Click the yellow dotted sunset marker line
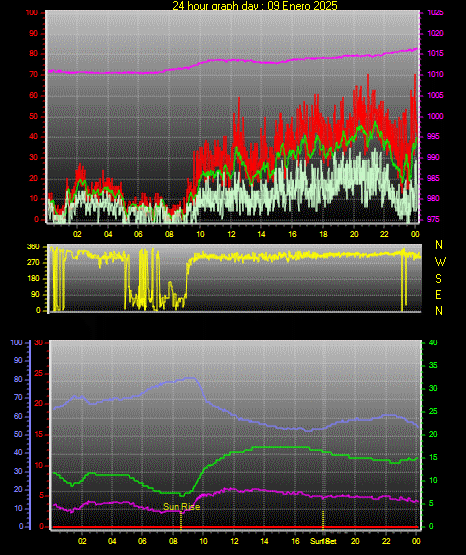The height and width of the screenshot is (555, 466). coord(323,520)
